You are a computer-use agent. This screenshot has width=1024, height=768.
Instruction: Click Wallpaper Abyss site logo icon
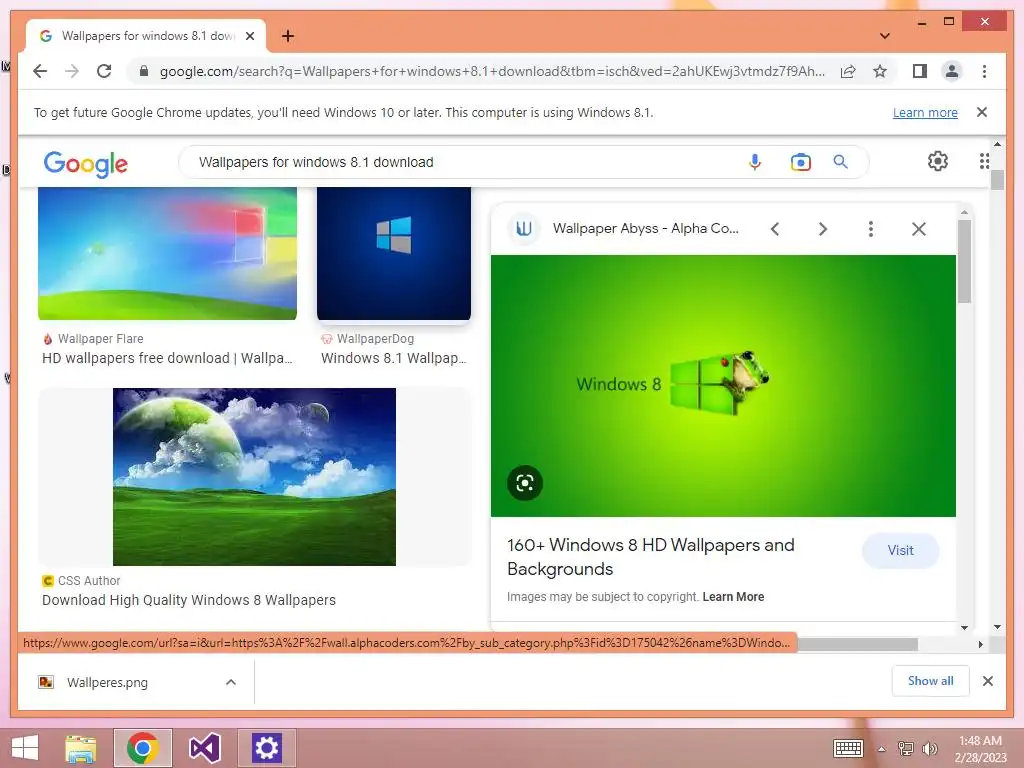524,229
